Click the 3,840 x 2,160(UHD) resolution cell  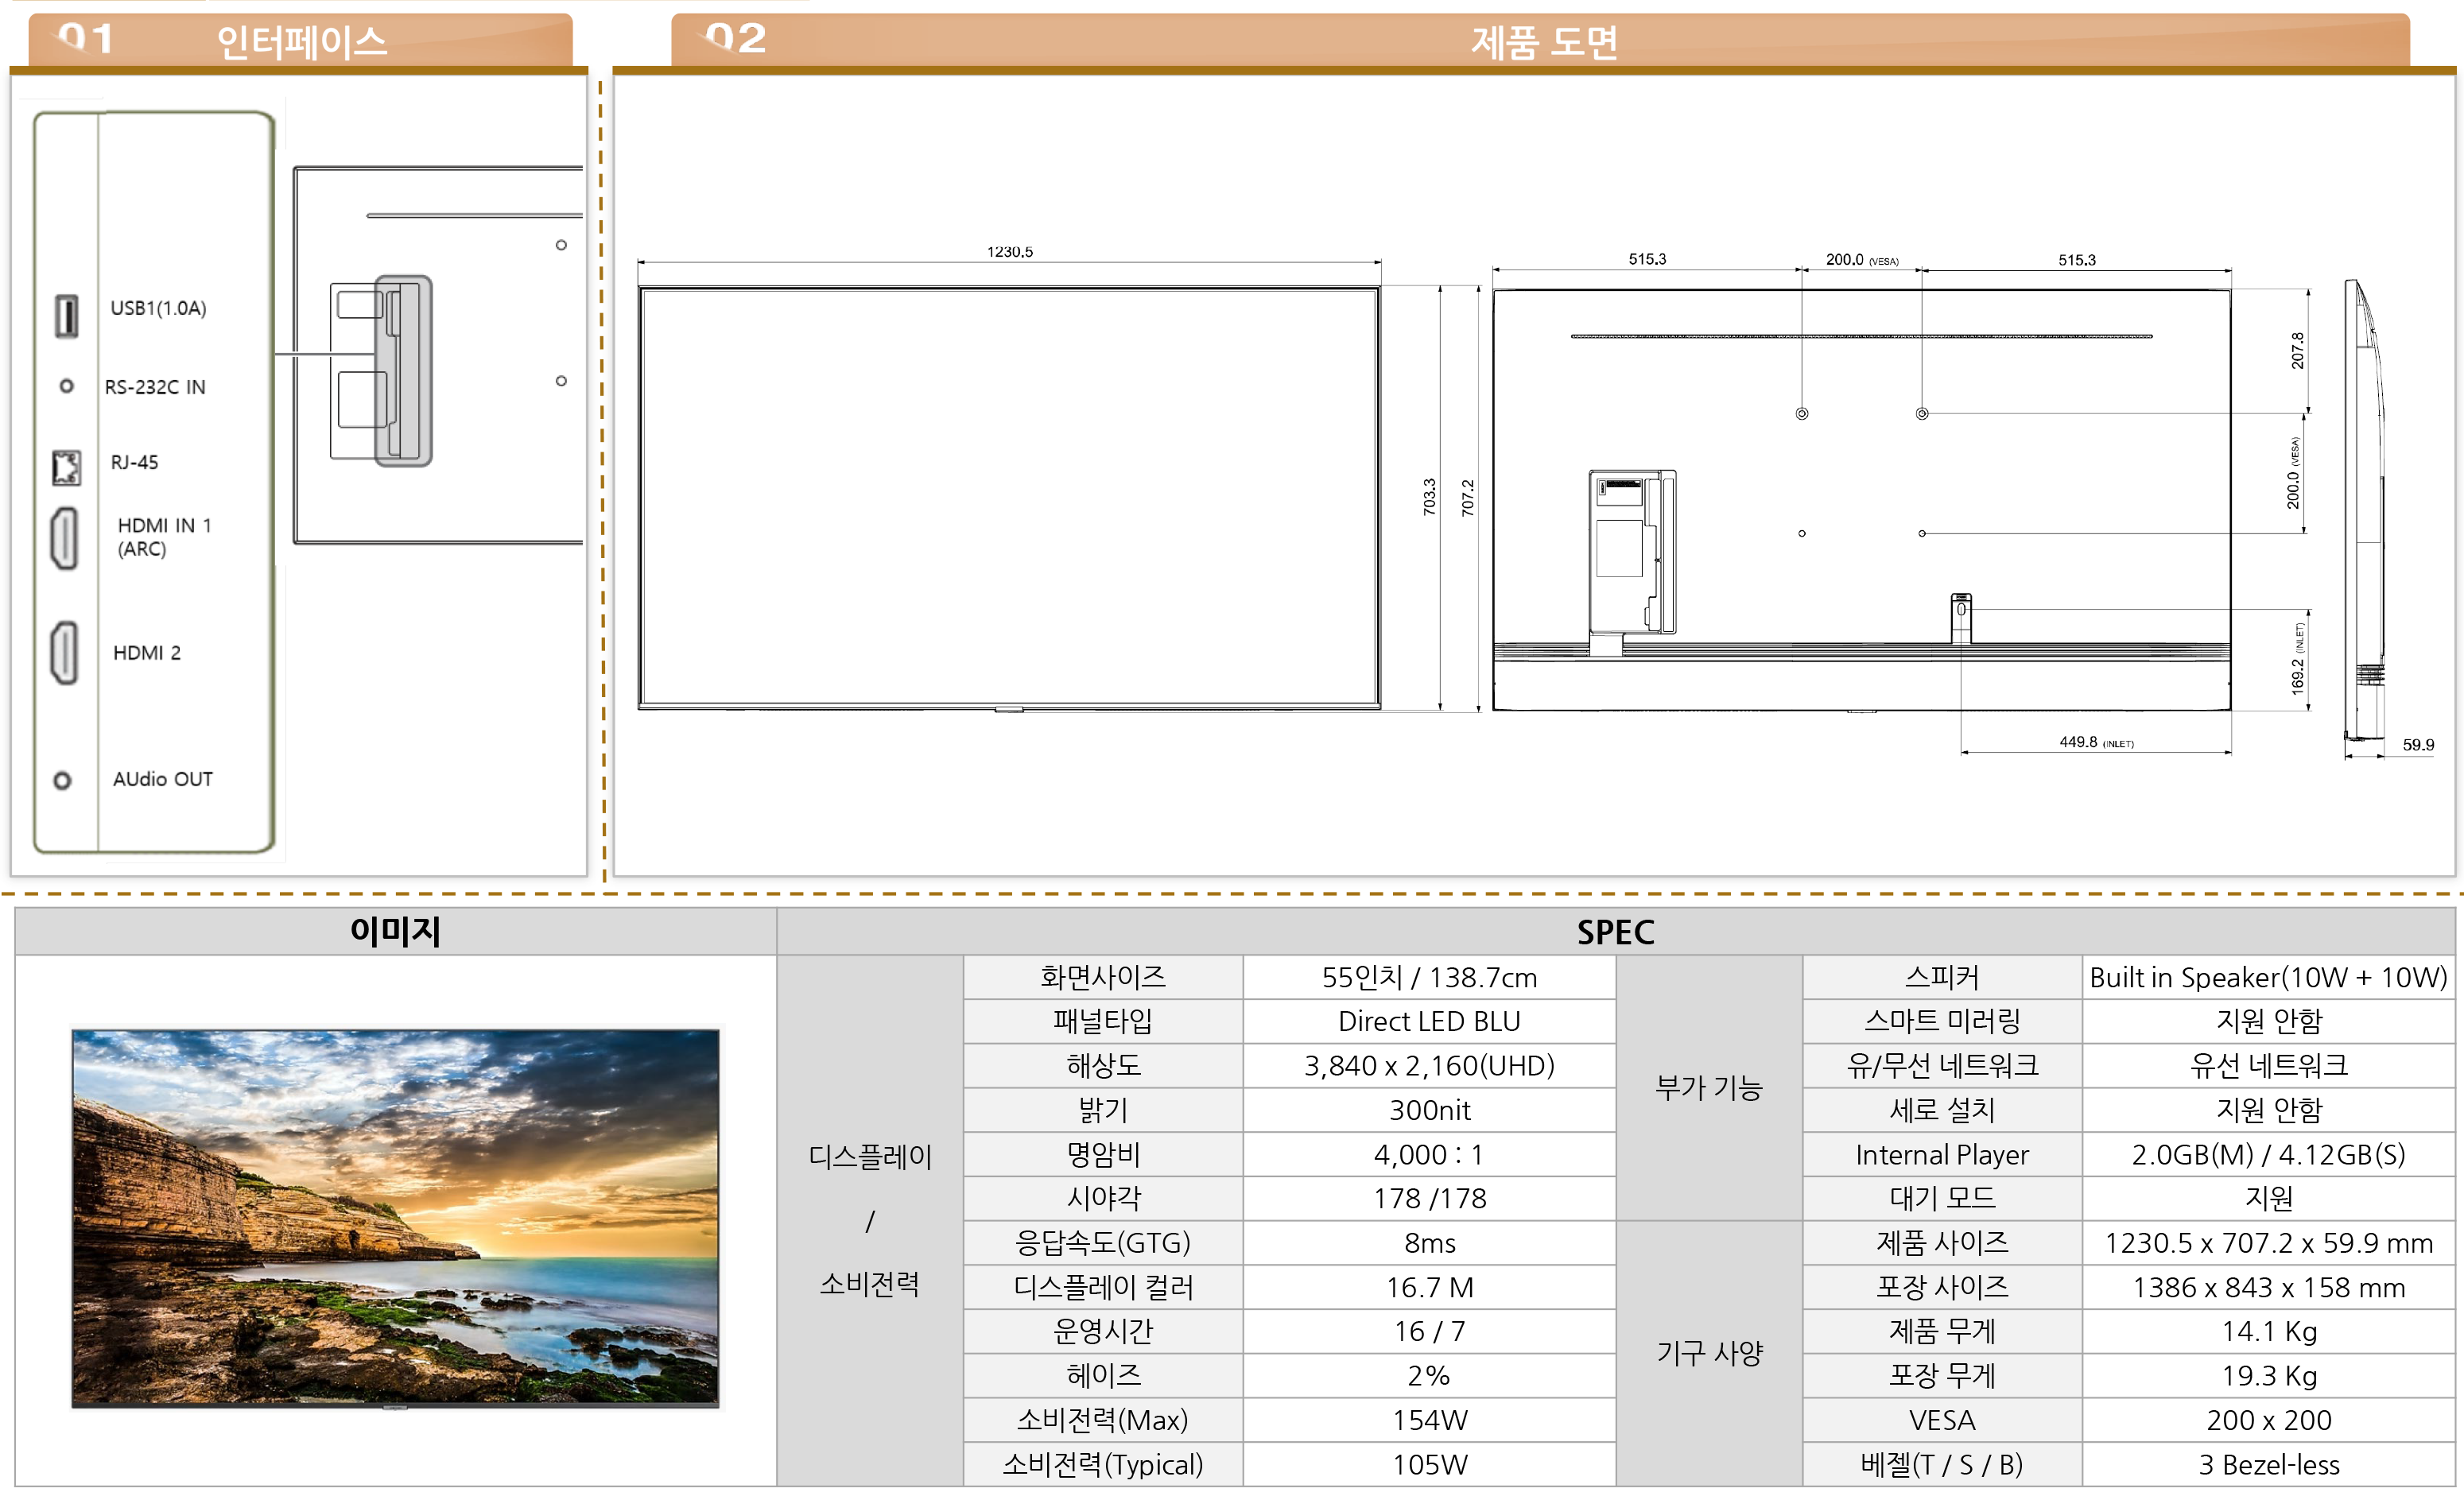[1429, 1066]
